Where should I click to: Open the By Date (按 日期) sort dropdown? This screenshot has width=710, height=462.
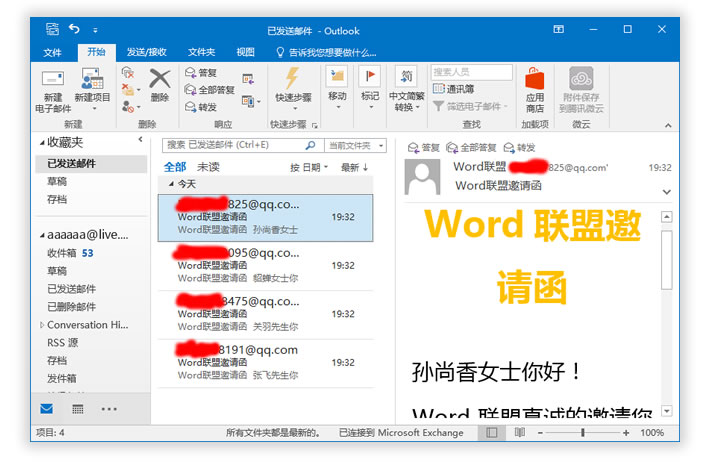click(309, 168)
